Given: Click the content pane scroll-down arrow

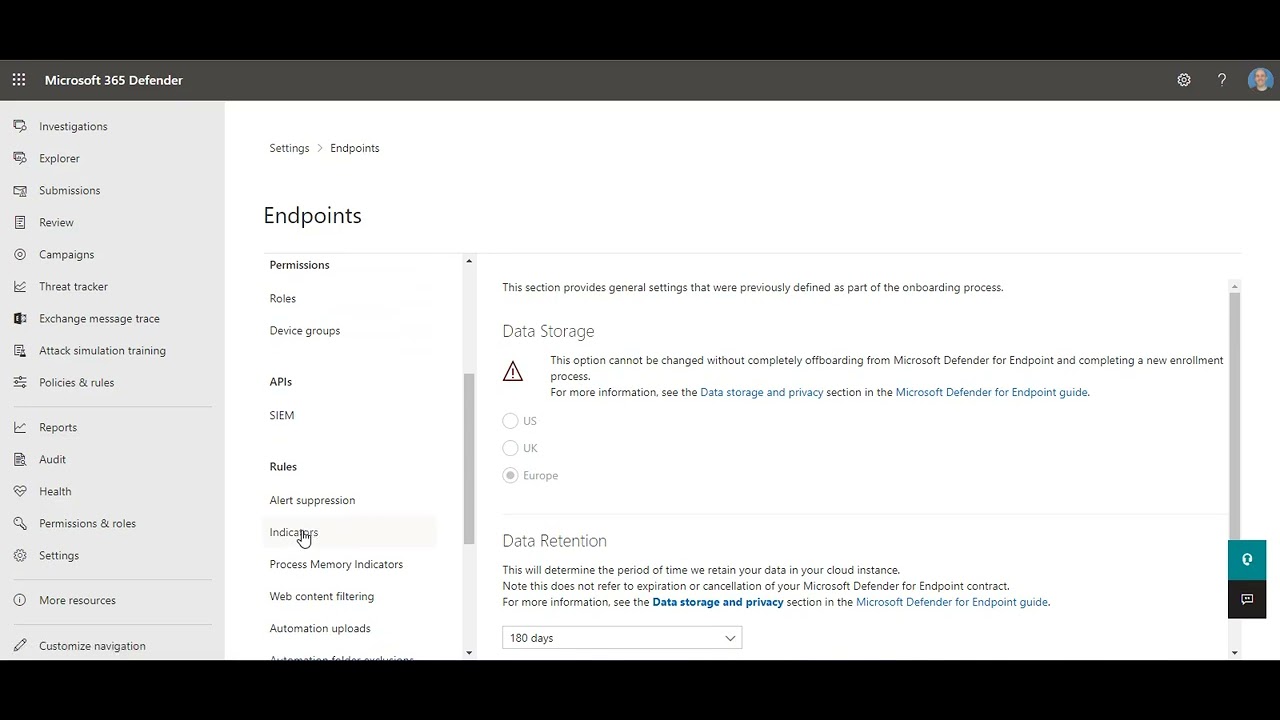Looking at the screenshot, I should click(x=1235, y=653).
